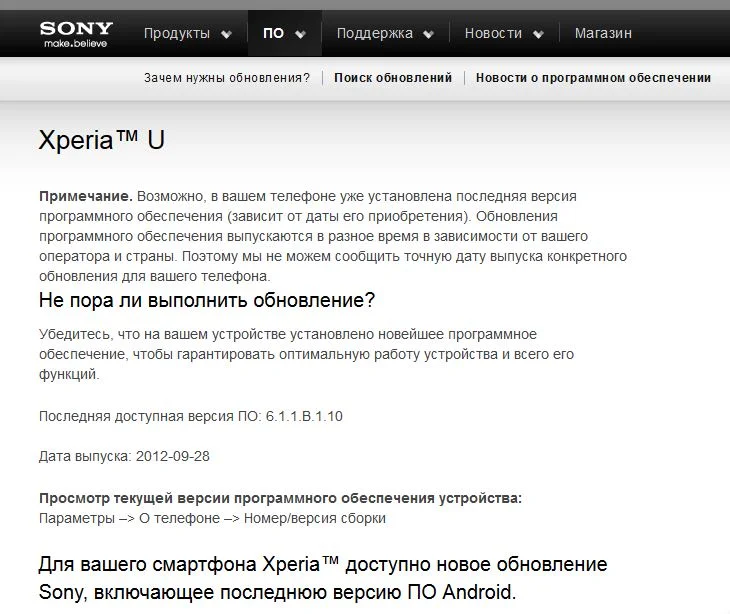730x614 pixels.
Task: Select software version text 6.1.1.B.1.10
Action: click(304, 416)
